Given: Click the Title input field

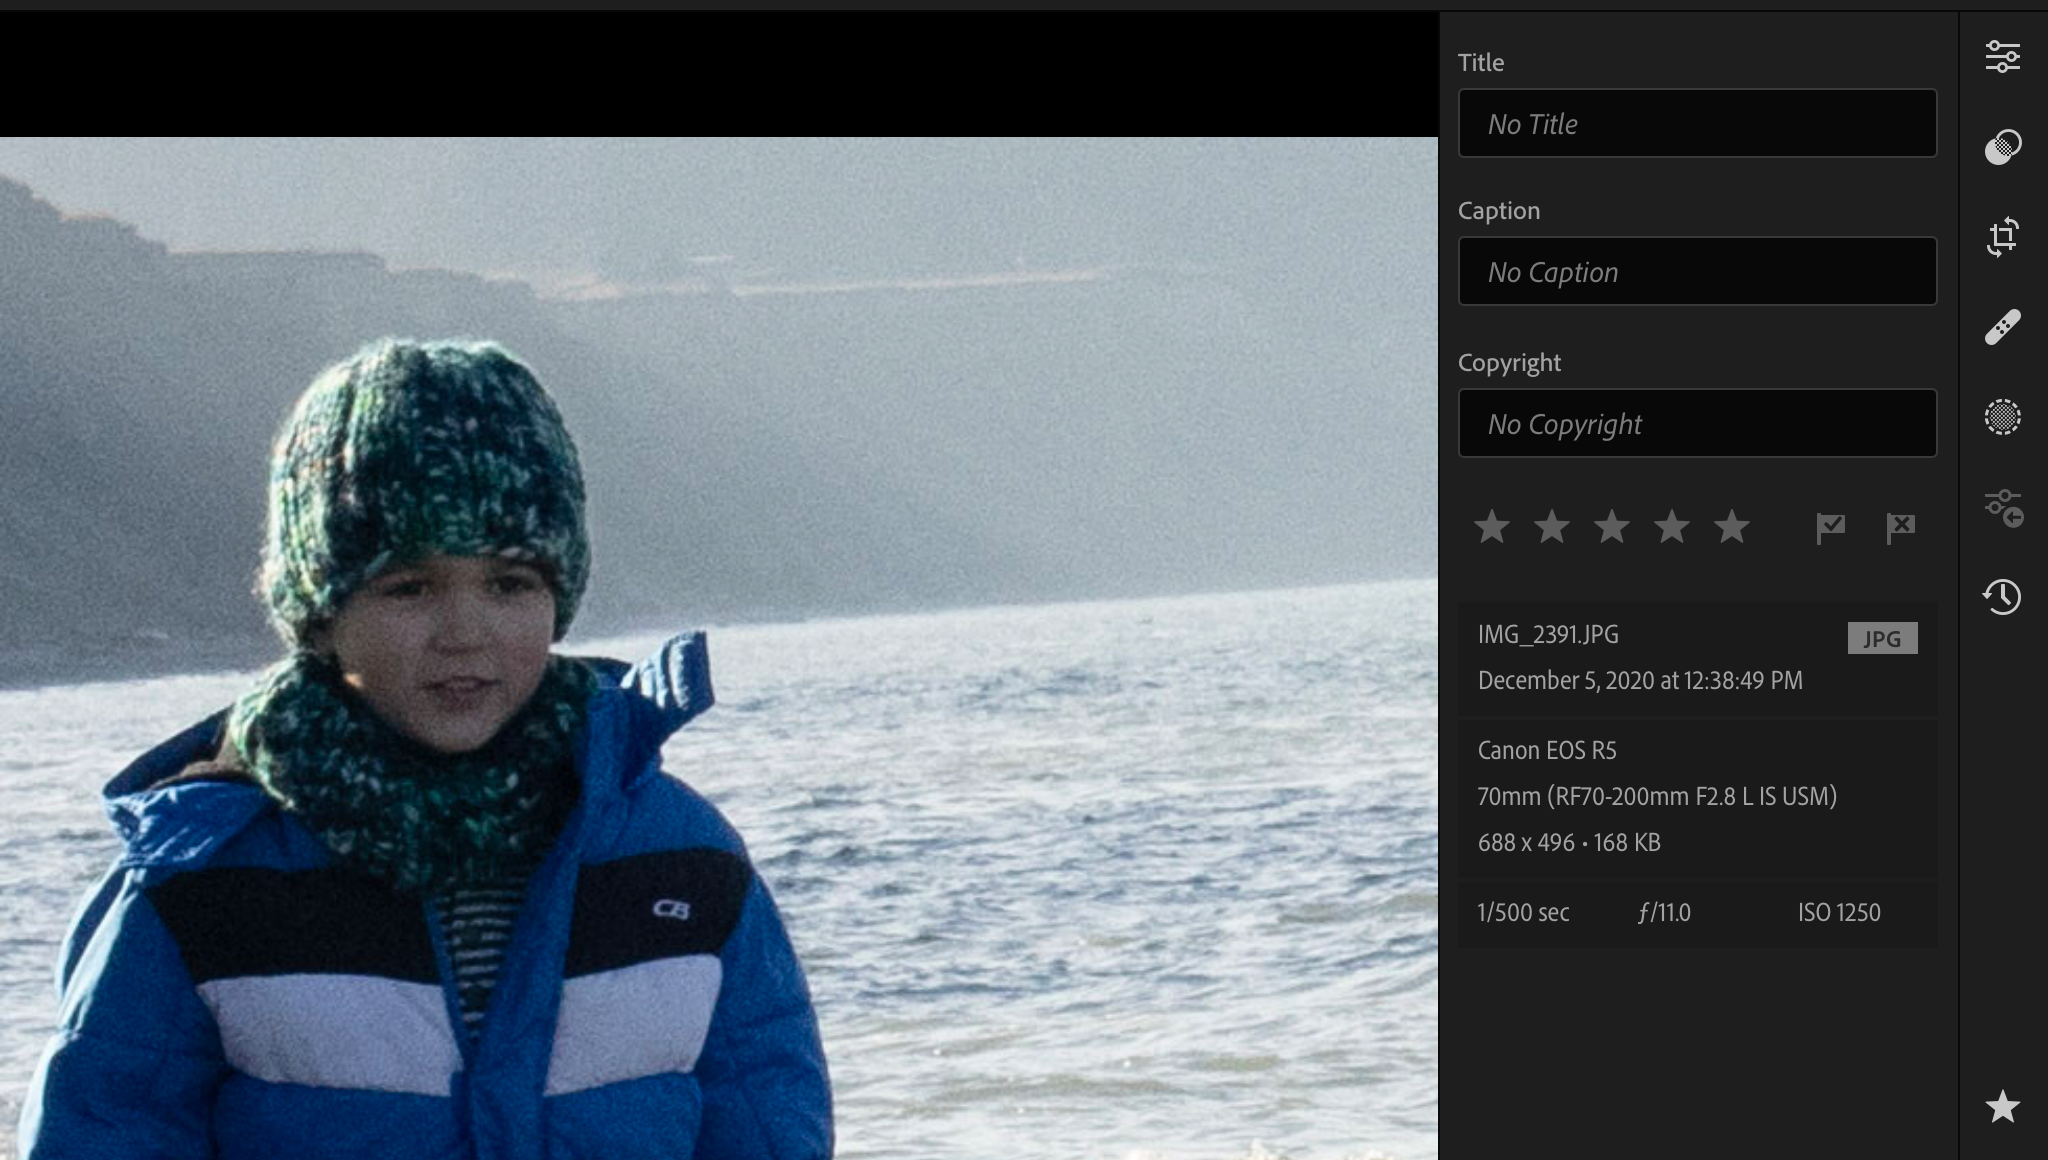Looking at the screenshot, I should coord(1697,124).
